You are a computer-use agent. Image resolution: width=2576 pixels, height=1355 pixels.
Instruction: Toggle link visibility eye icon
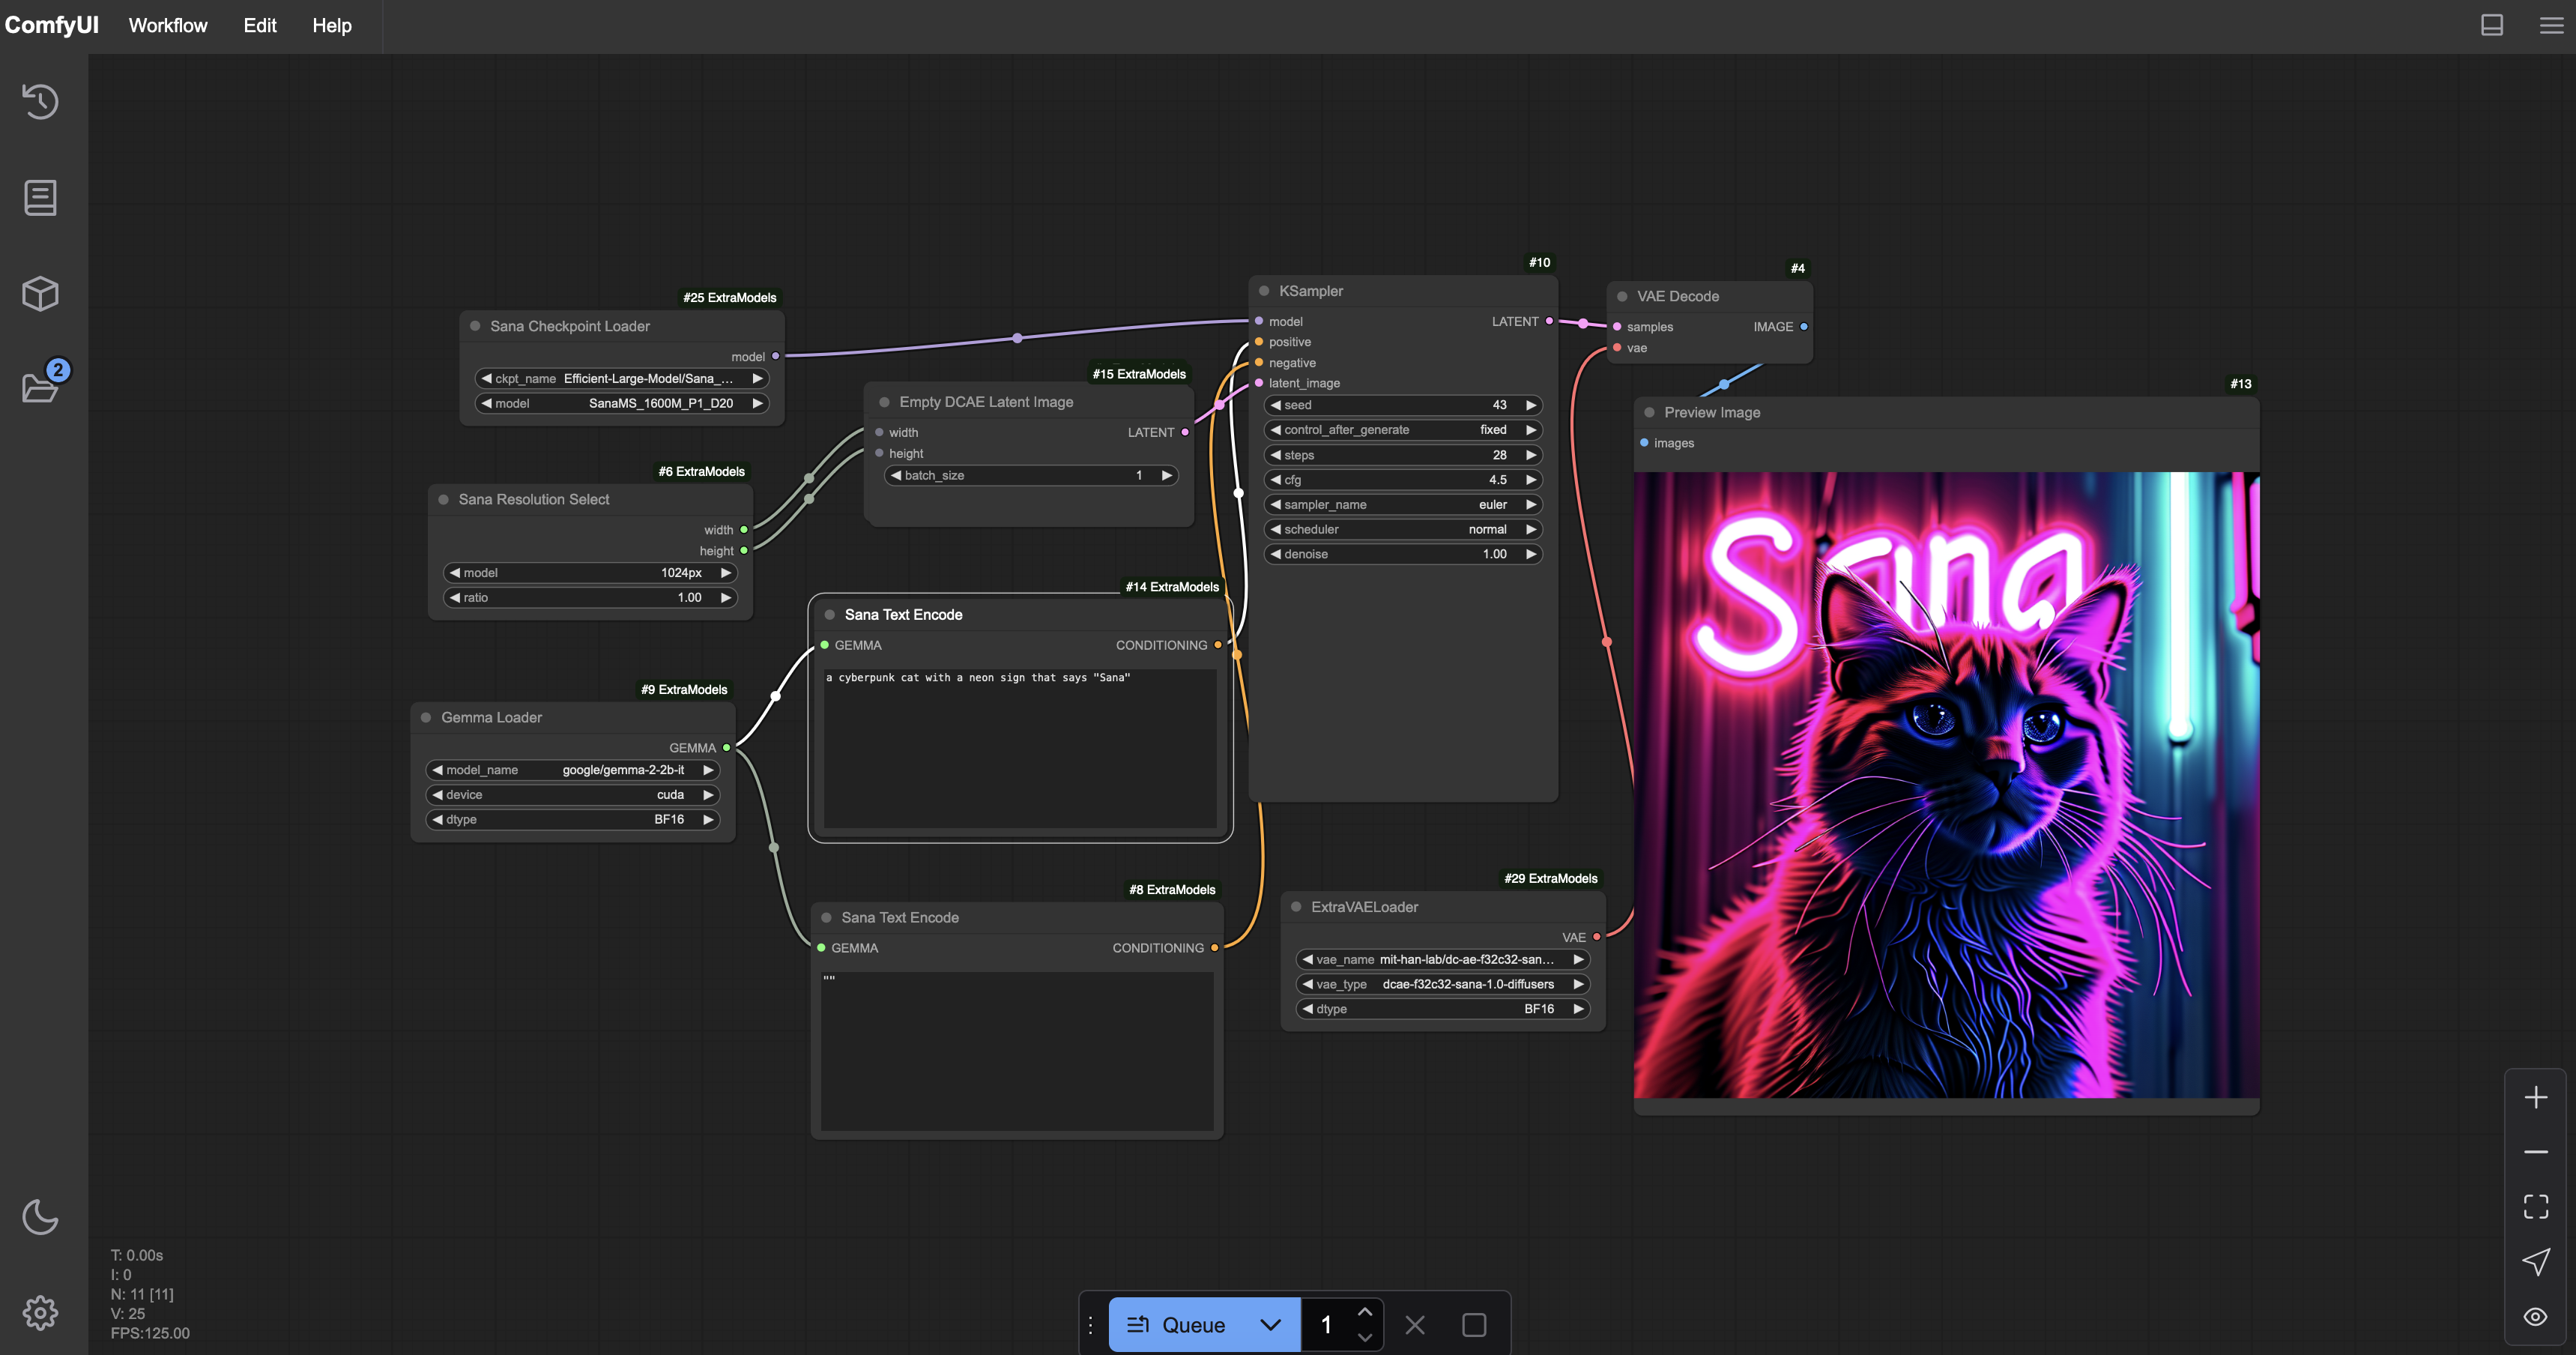2536,1316
